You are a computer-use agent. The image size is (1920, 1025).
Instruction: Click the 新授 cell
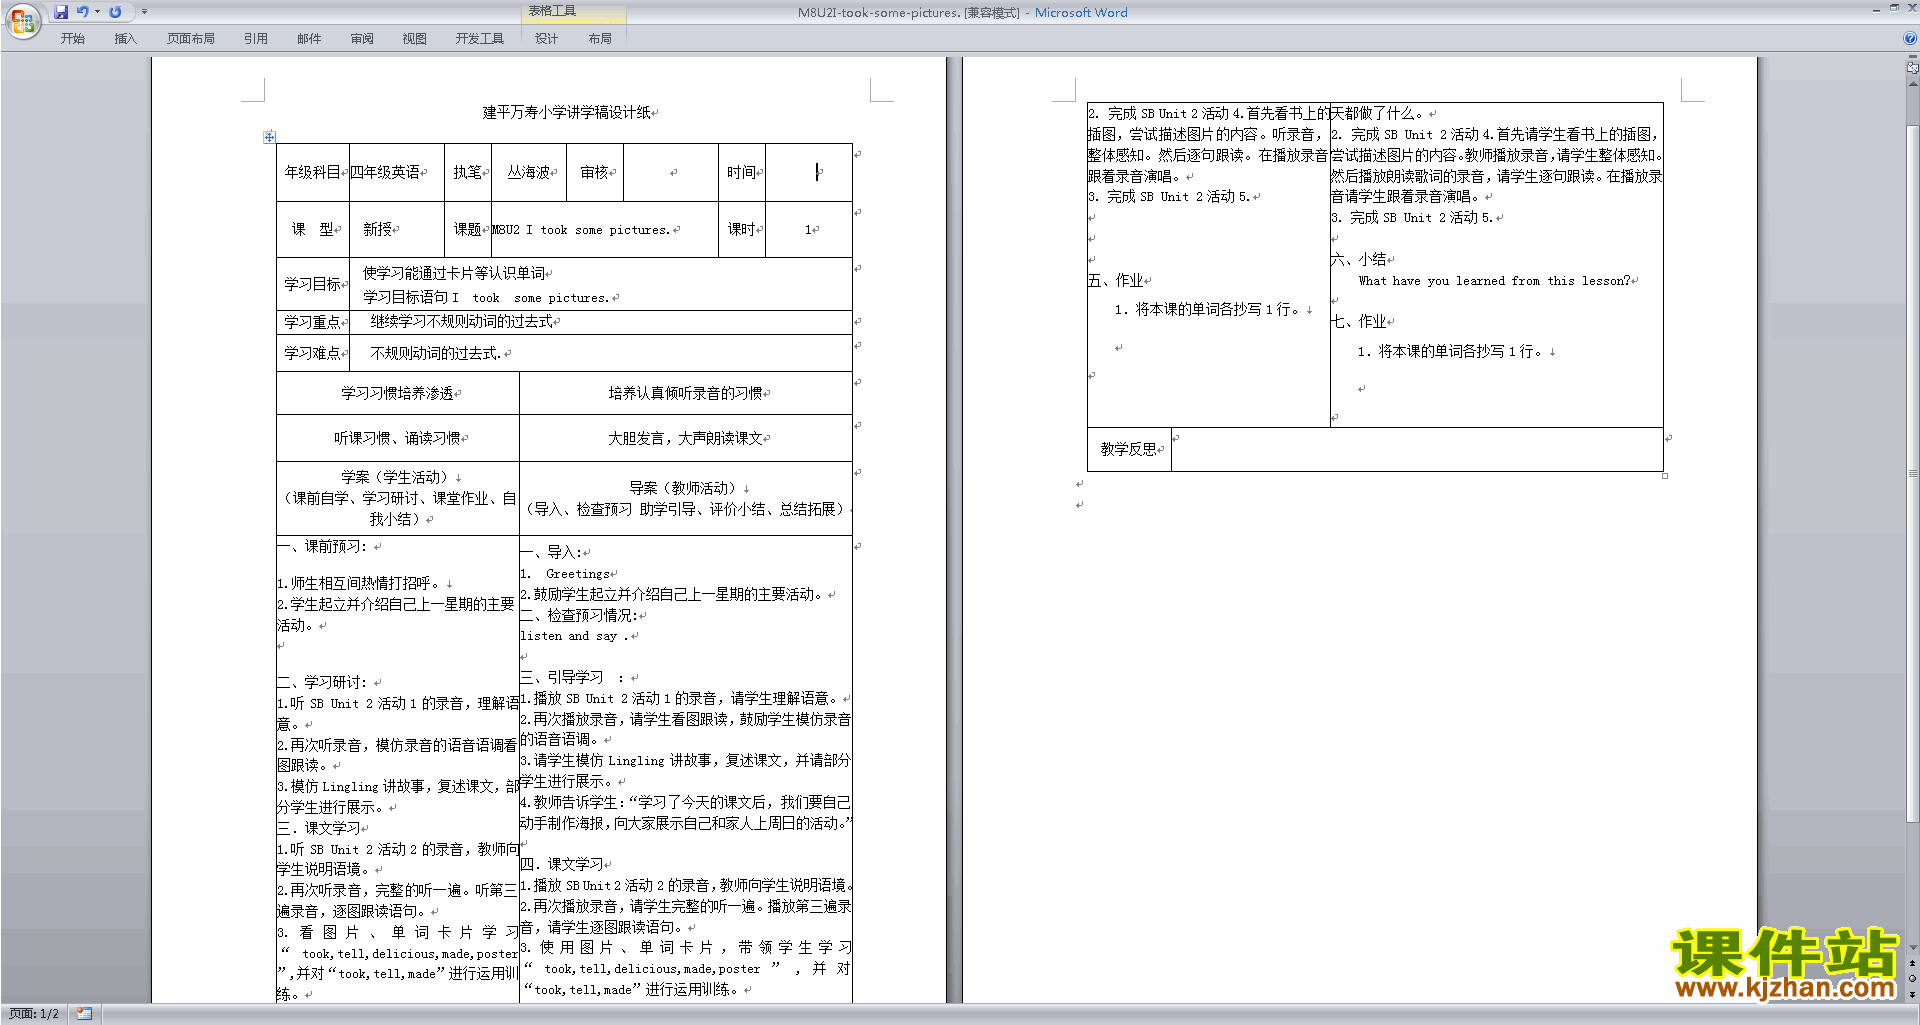coord(396,229)
